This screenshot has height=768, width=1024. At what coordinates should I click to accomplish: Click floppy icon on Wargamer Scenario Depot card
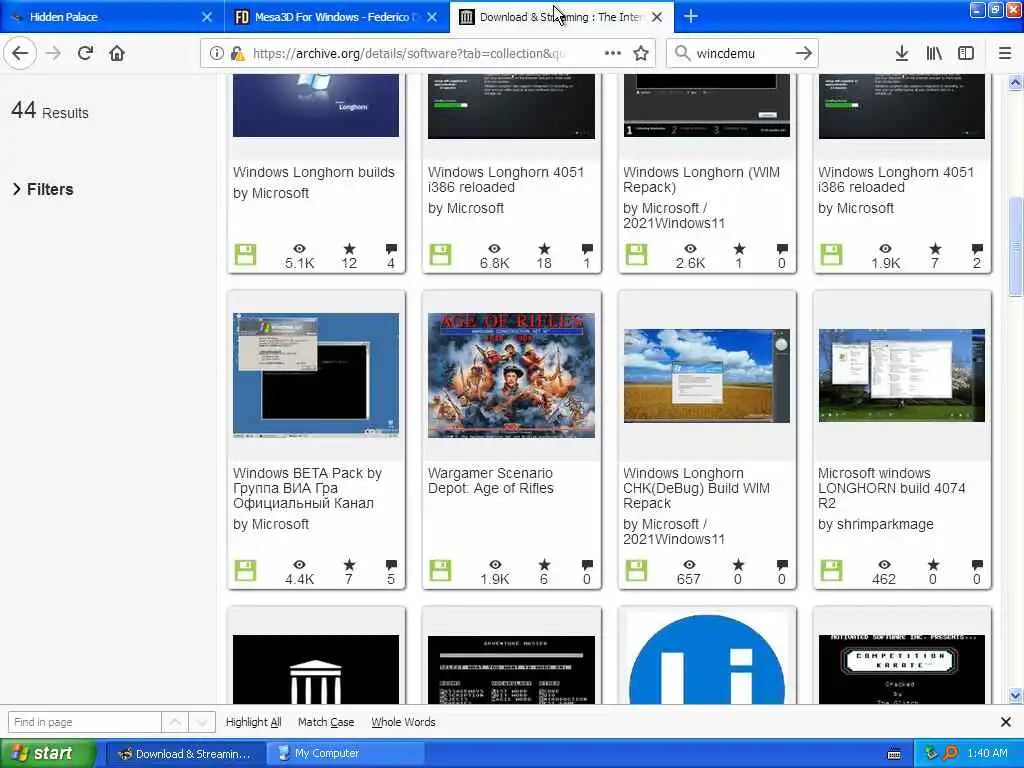tap(440, 570)
